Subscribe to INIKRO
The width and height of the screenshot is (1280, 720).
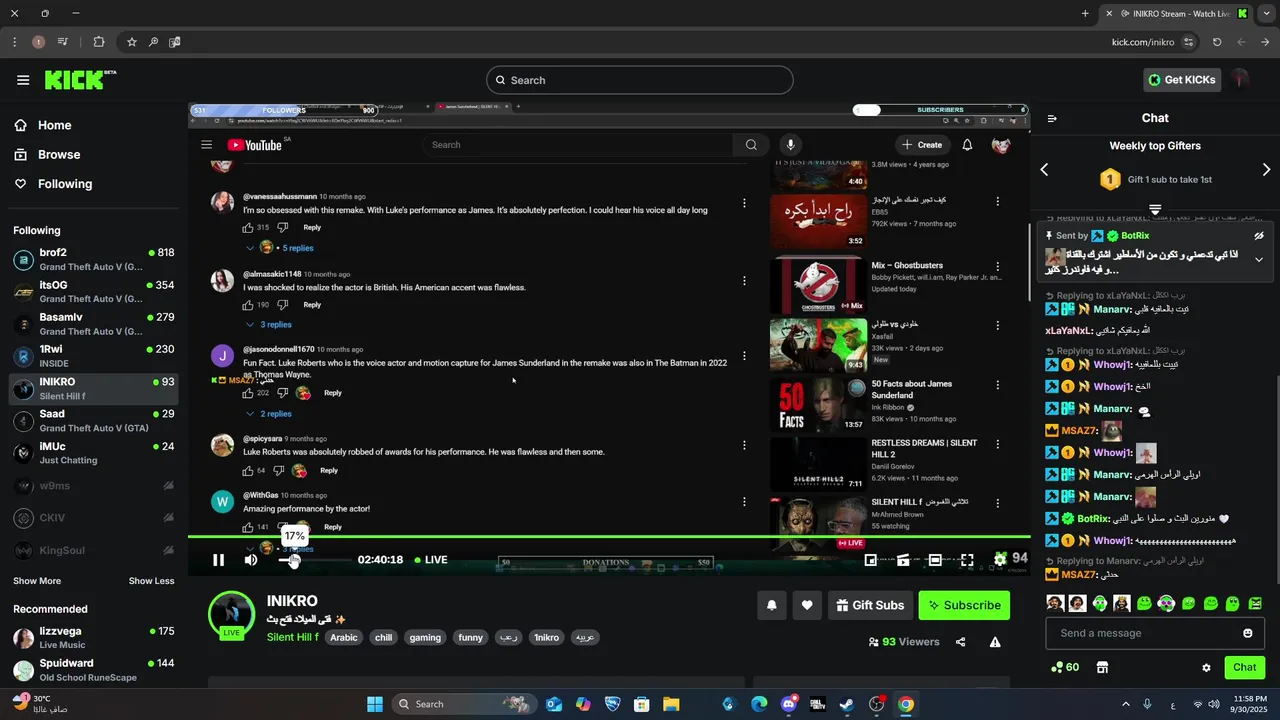(964, 605)
